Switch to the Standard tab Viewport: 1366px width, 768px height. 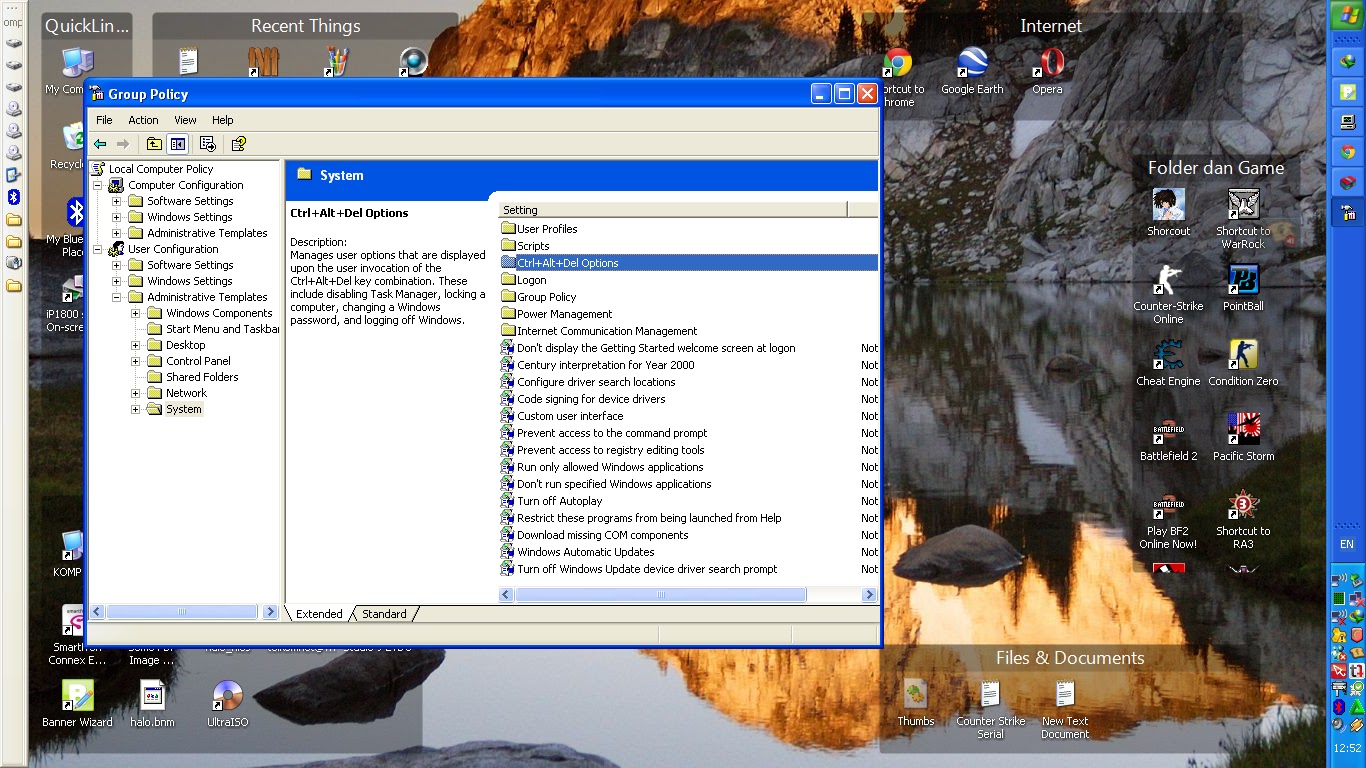click(384, 614)
